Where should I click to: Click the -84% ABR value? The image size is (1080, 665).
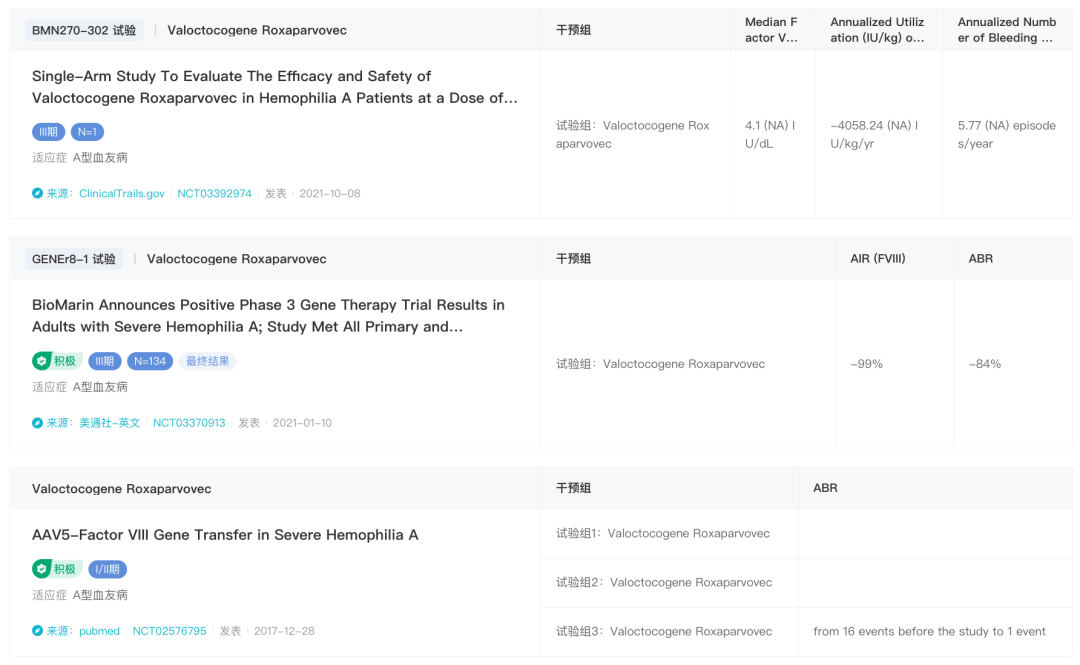coord(985,364)
